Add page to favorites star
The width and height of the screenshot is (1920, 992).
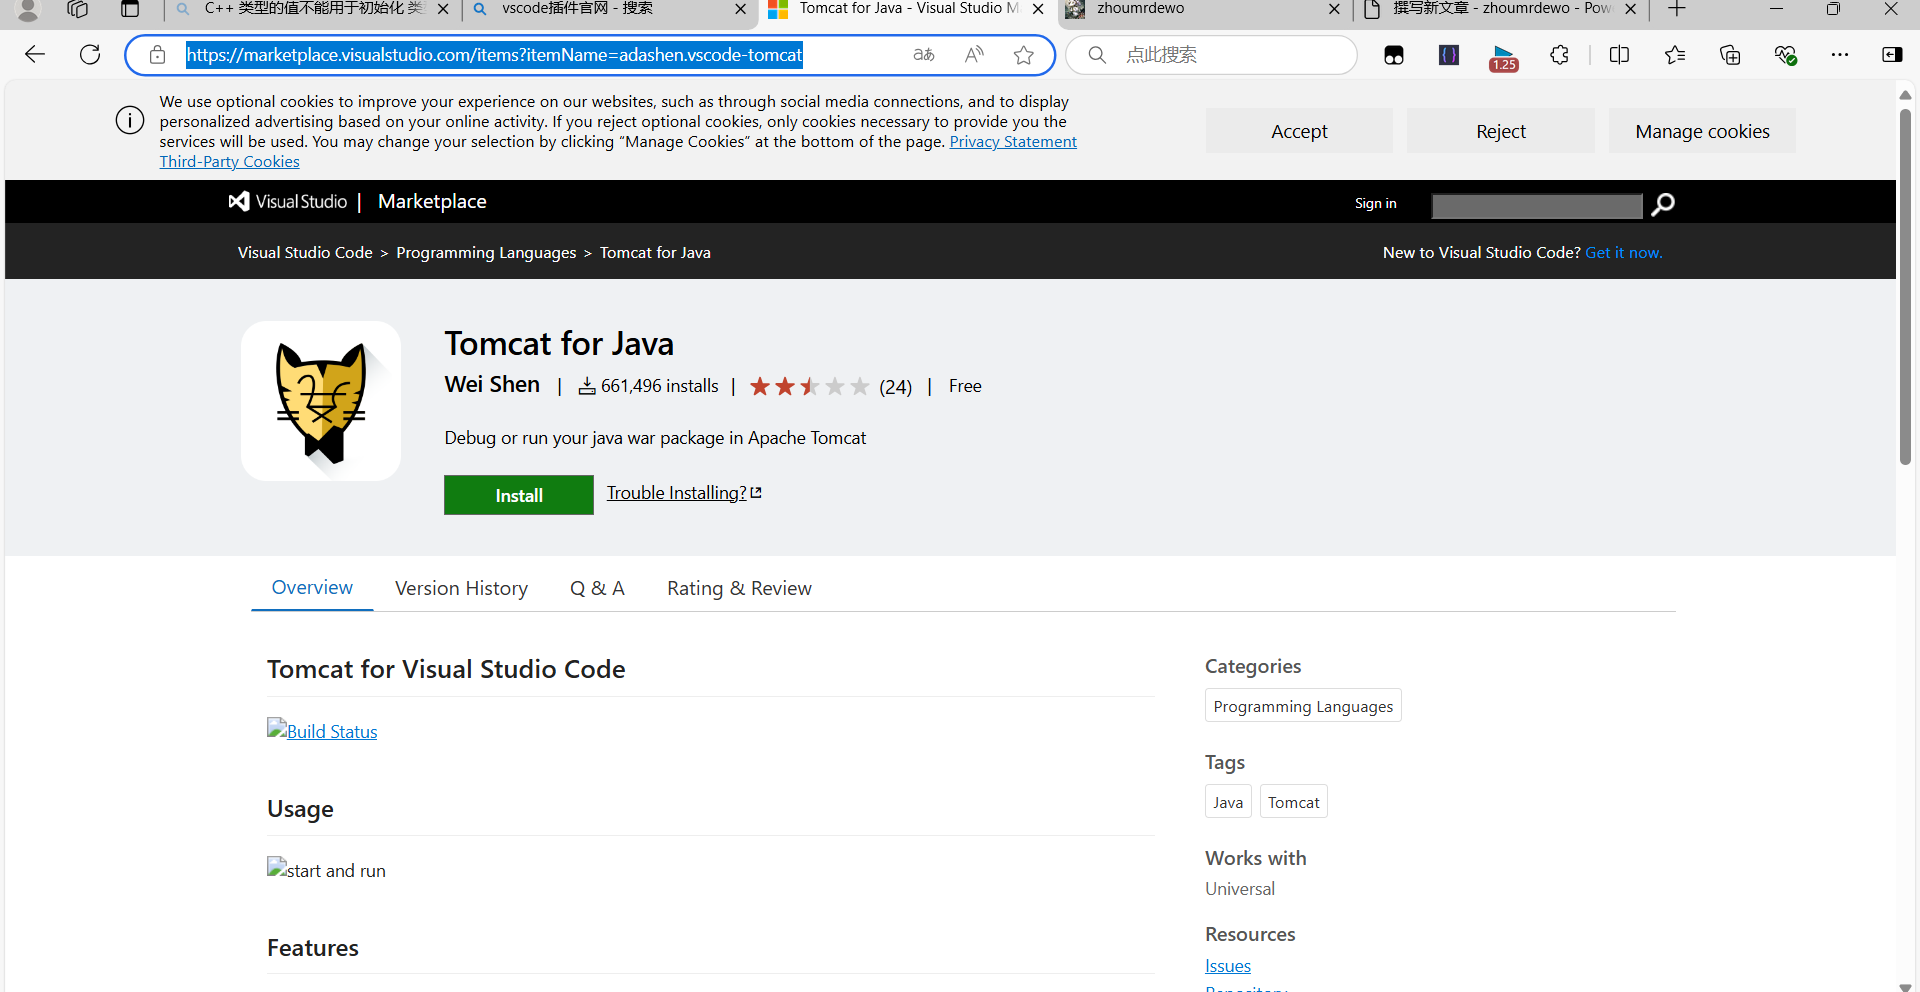(1023, 55)
